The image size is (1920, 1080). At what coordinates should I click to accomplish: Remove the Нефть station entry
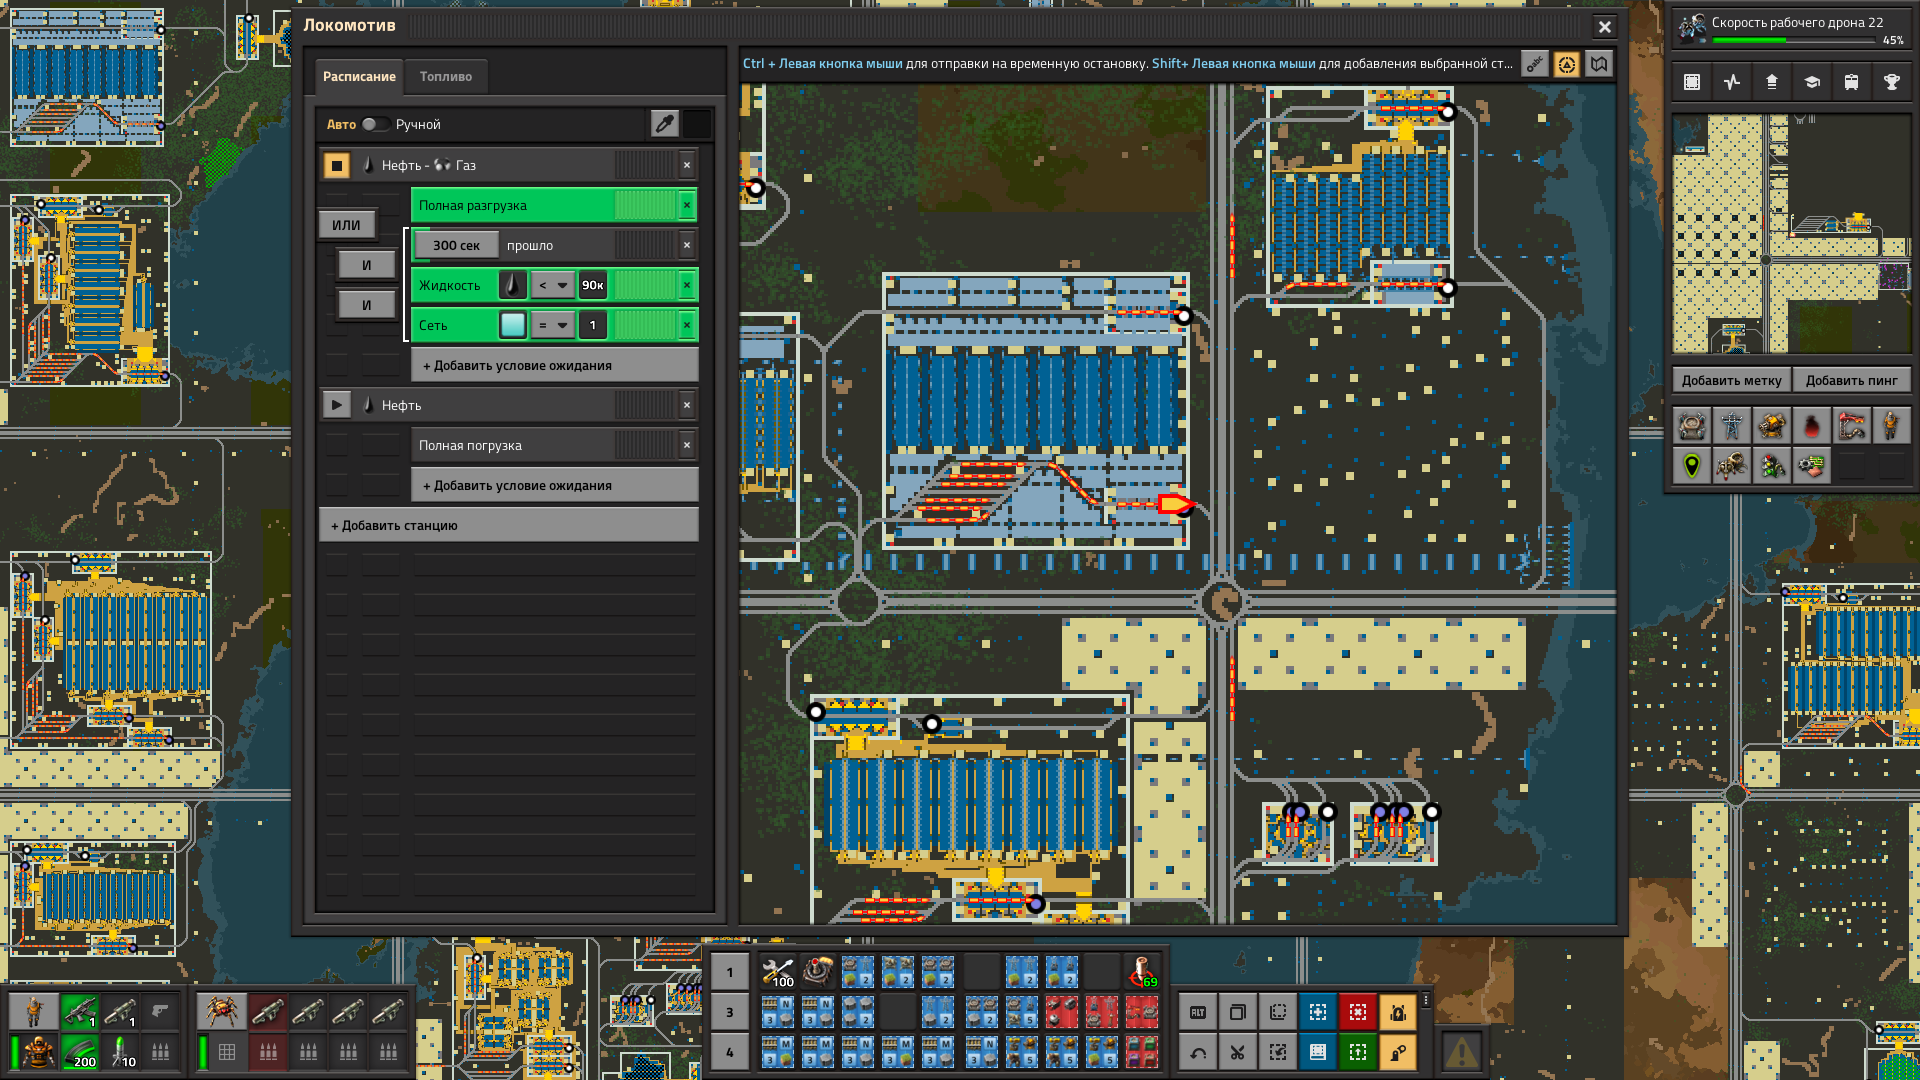(x=687, y=405)
